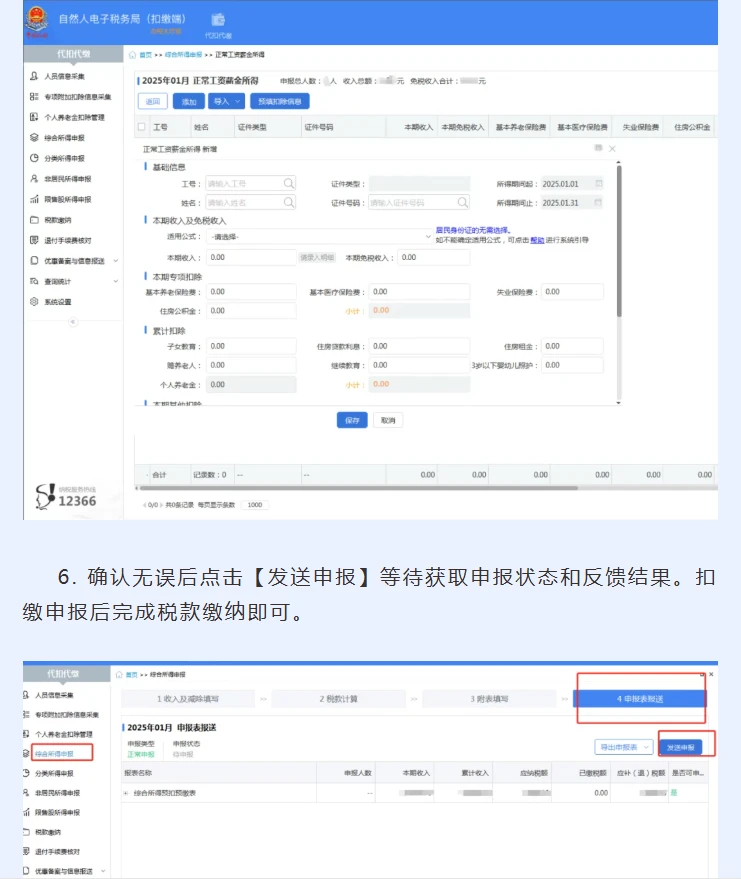Go to step 1 收入及减除填写
Image resolution: width=741 pixels, height=879 pixels.
[188, 699]
